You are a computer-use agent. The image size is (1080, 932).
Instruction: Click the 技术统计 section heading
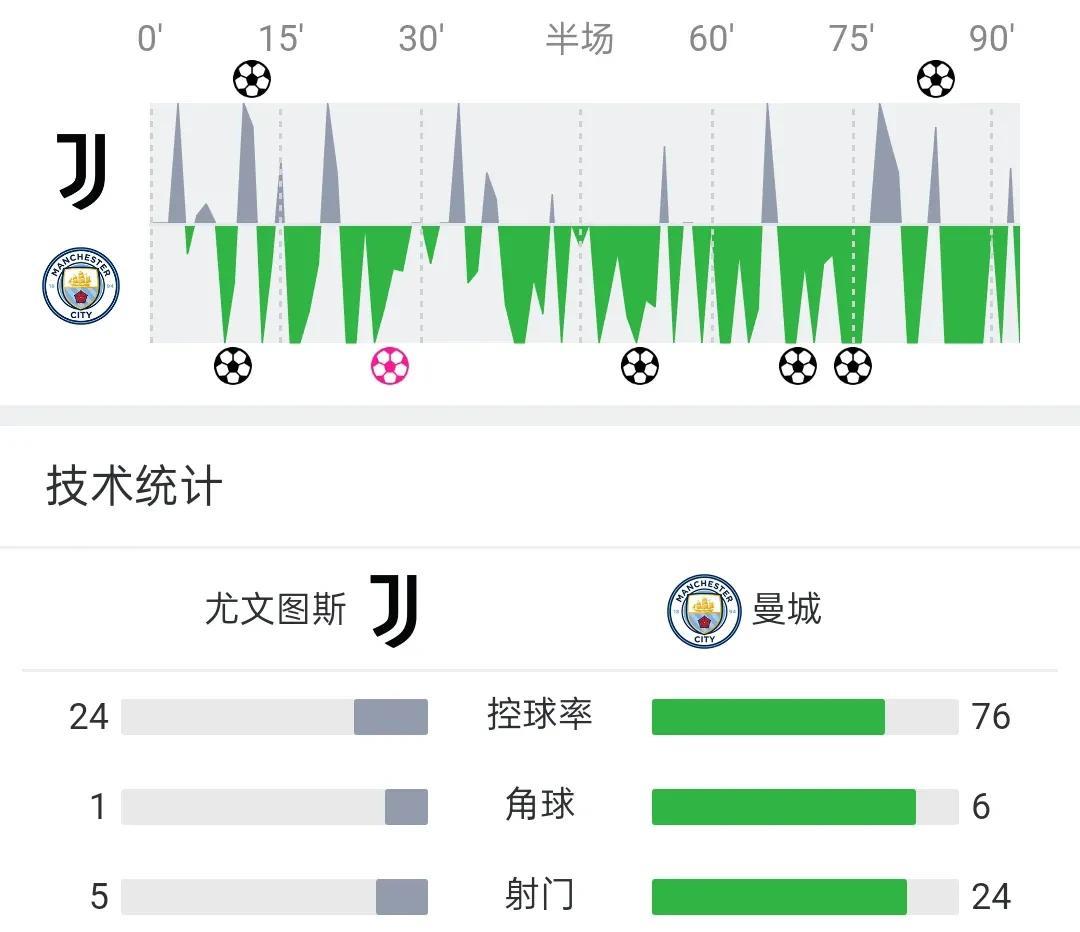[x=134, y=486]
